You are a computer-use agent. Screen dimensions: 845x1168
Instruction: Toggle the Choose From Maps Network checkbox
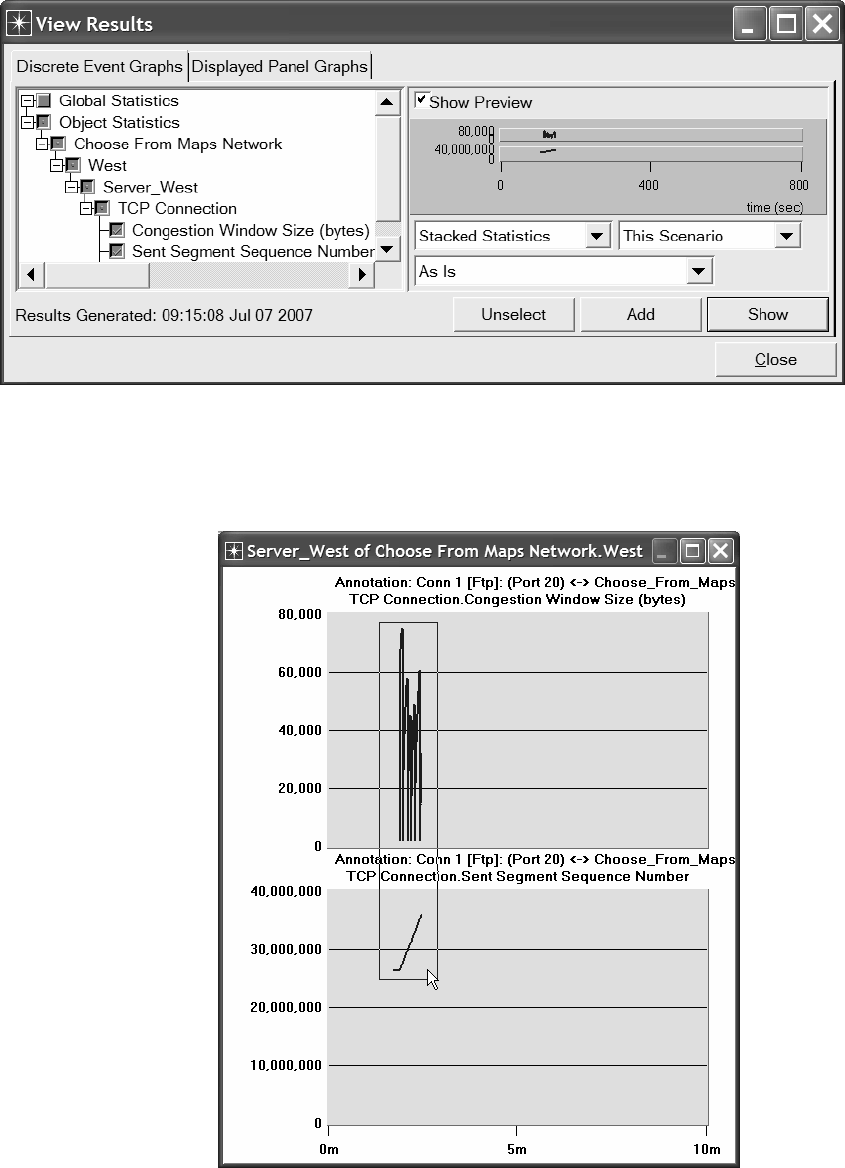coord(58,144)
